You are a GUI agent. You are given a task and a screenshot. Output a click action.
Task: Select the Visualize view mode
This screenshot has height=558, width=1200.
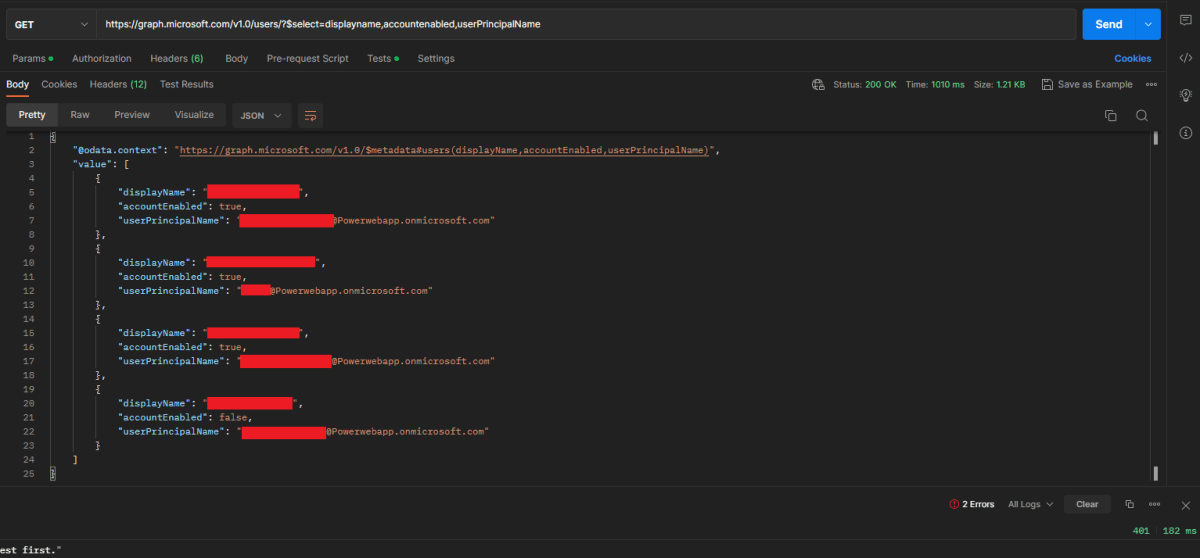click(194, 115)
